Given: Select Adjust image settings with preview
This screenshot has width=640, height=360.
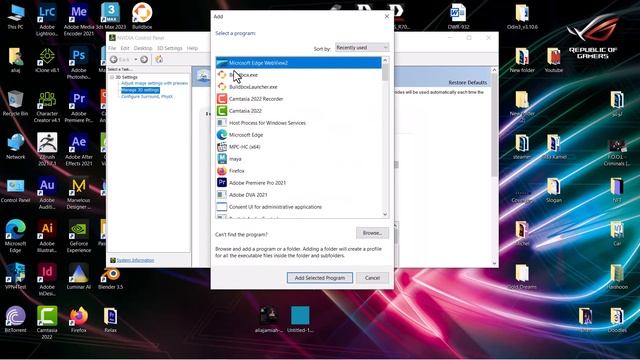Looking at the screenshot, I should [x=154, y=83].
